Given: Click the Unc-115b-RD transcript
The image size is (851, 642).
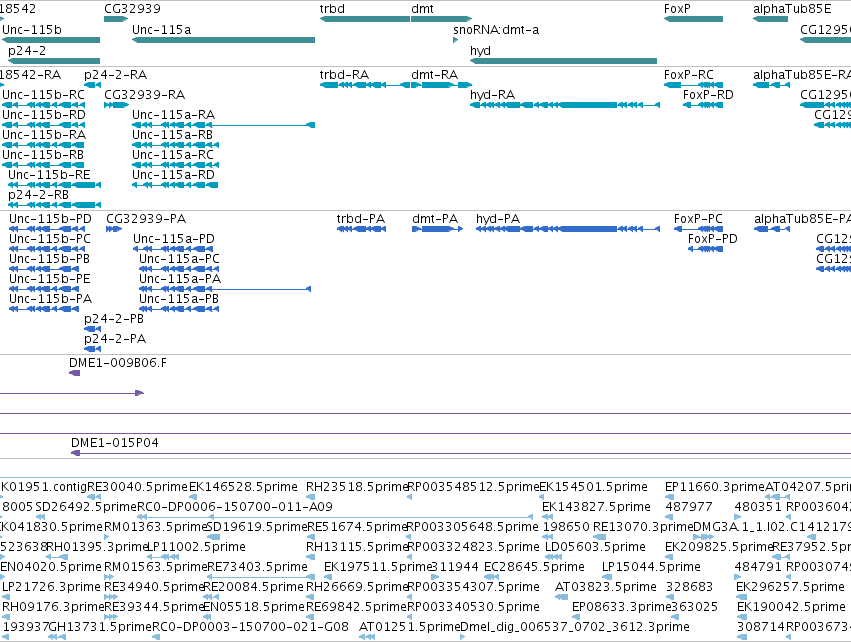Looking at the screenshot, I should [x=43, y=125].
